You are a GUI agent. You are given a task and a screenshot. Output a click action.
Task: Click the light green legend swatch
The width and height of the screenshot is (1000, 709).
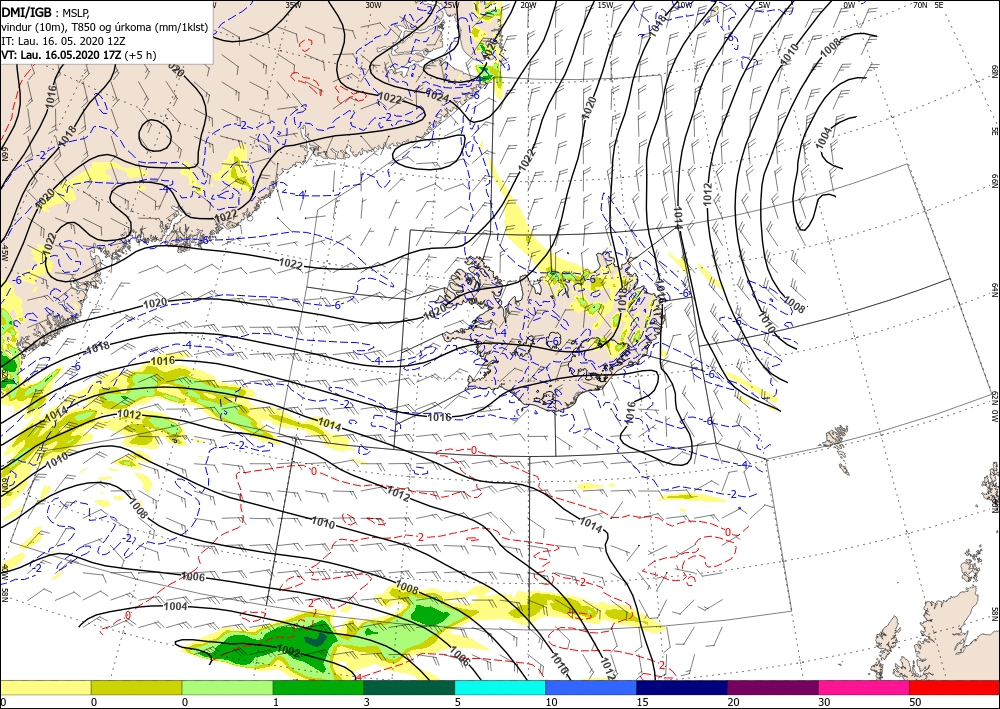tap(227, 687)
